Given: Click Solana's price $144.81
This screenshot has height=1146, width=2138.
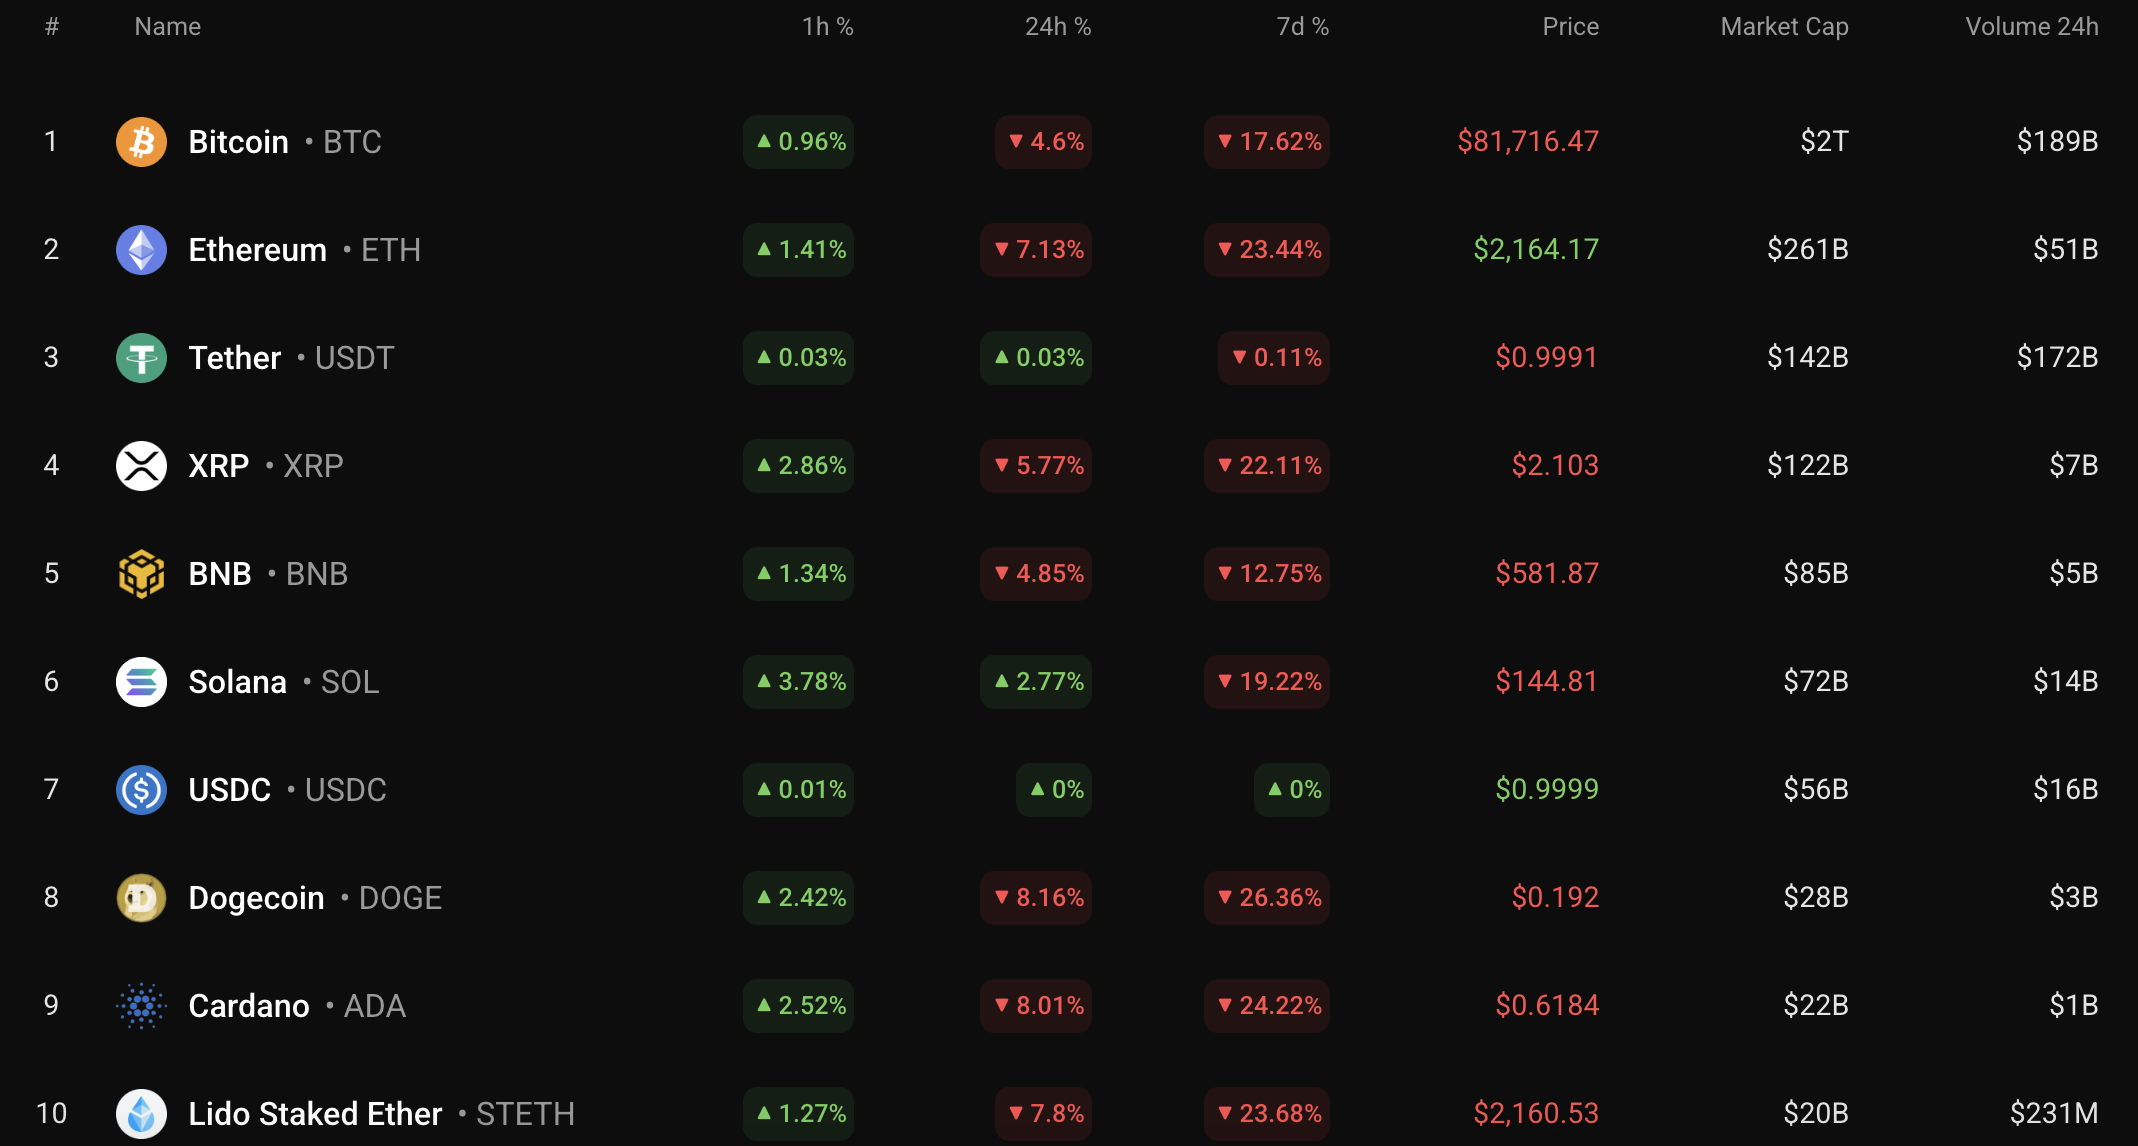Looking at the screenshot, I should (1546, 682).
